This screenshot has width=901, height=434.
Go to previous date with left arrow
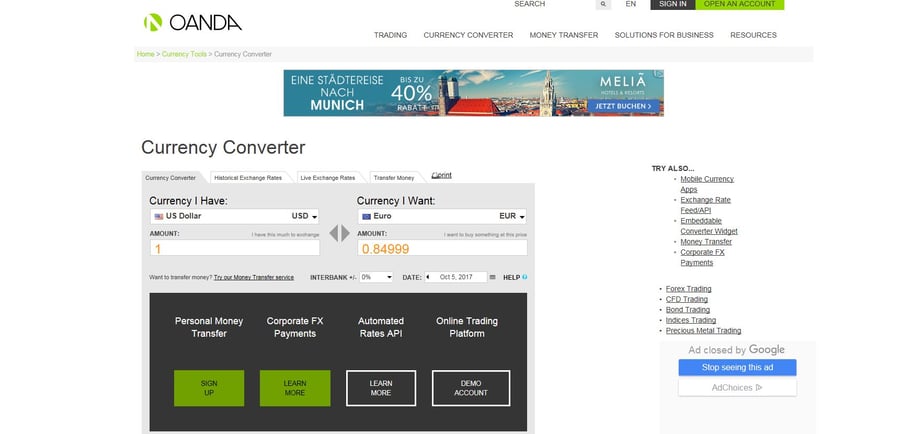coord(427,277)
